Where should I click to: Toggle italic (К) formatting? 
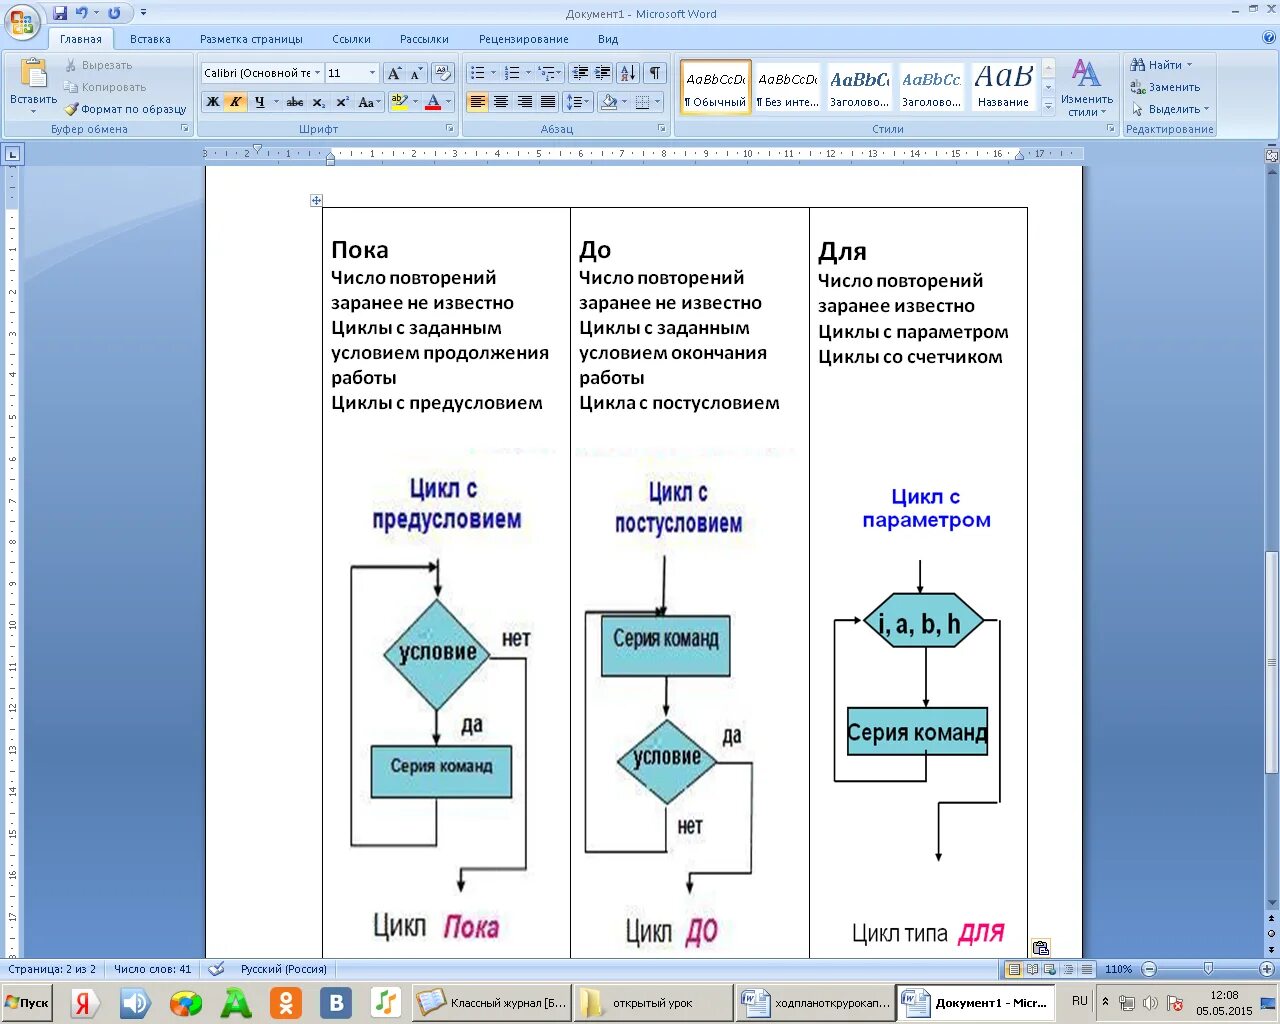click(x=236, y=102)
